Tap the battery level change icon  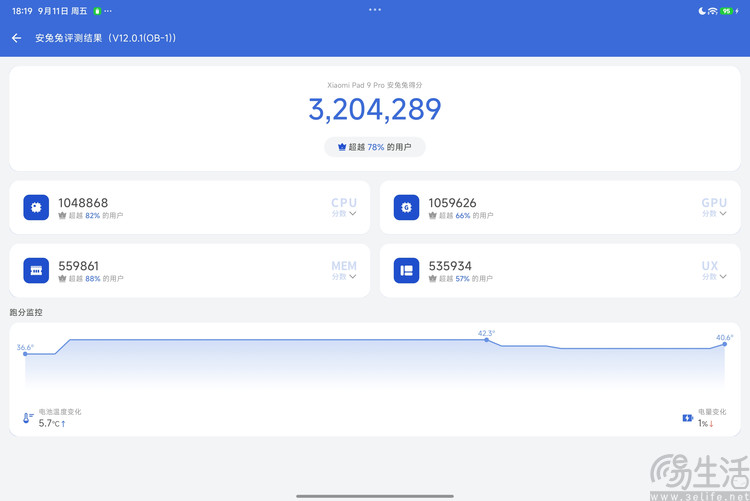[x=688, y=418]
